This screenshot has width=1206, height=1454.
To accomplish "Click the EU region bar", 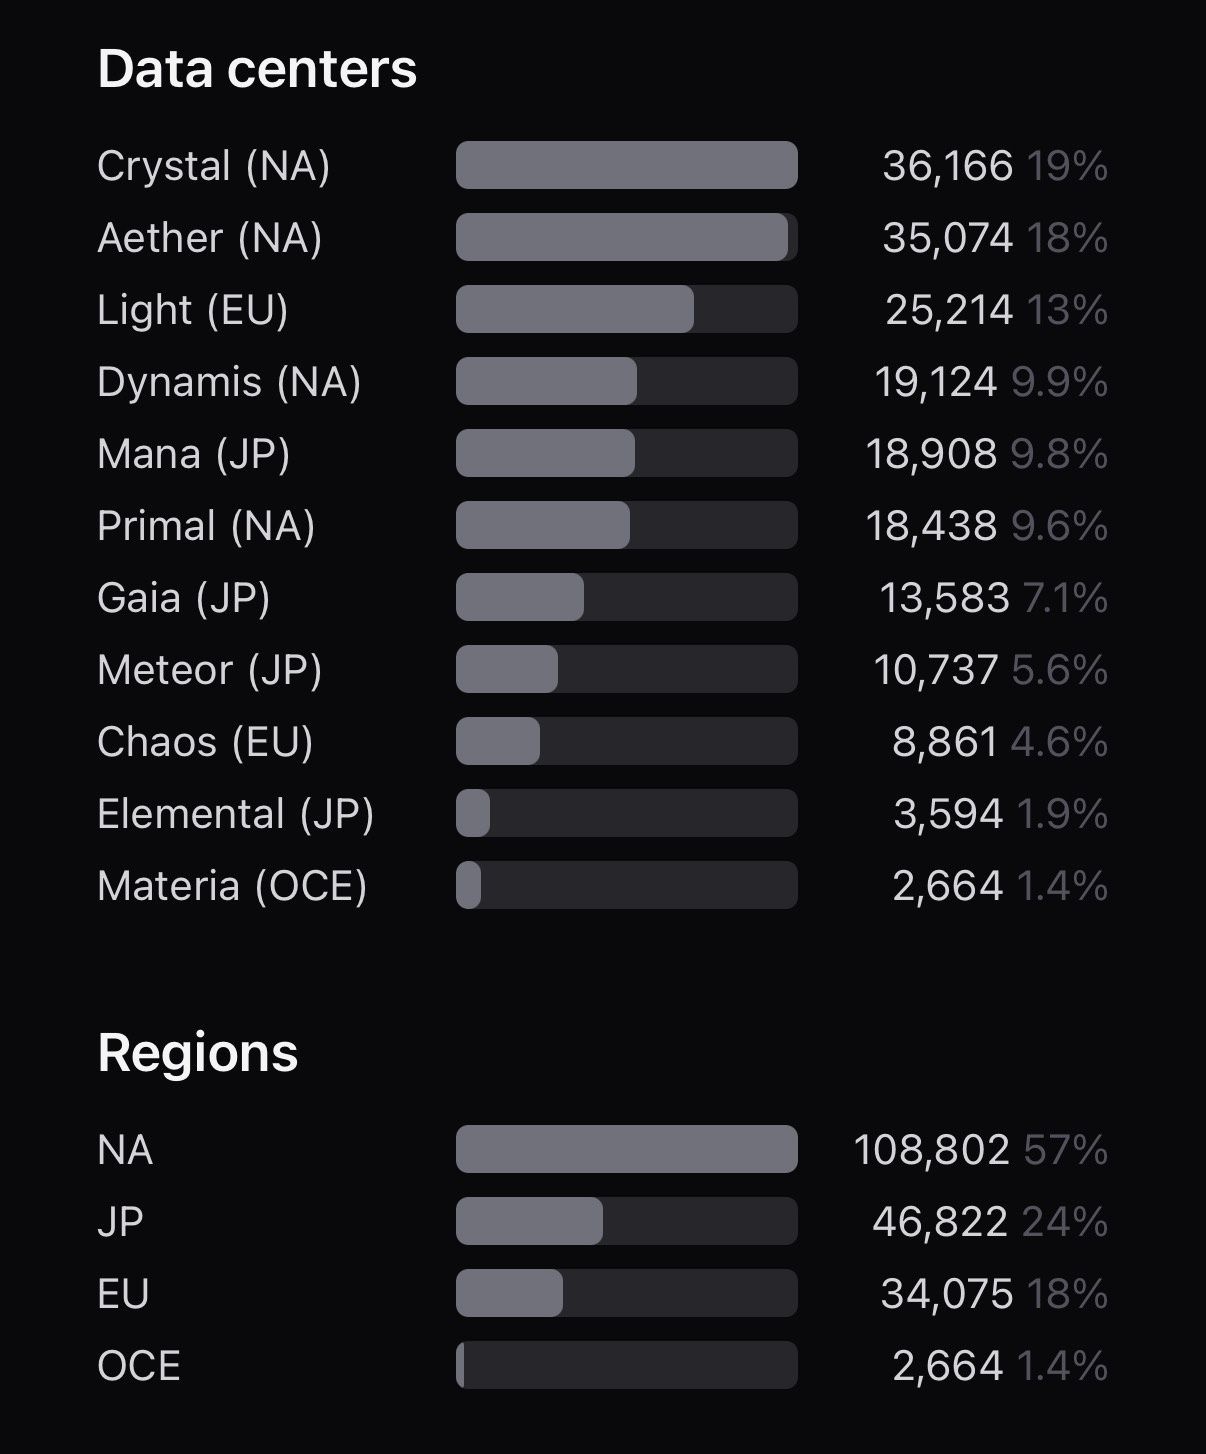I will 627,1293.
